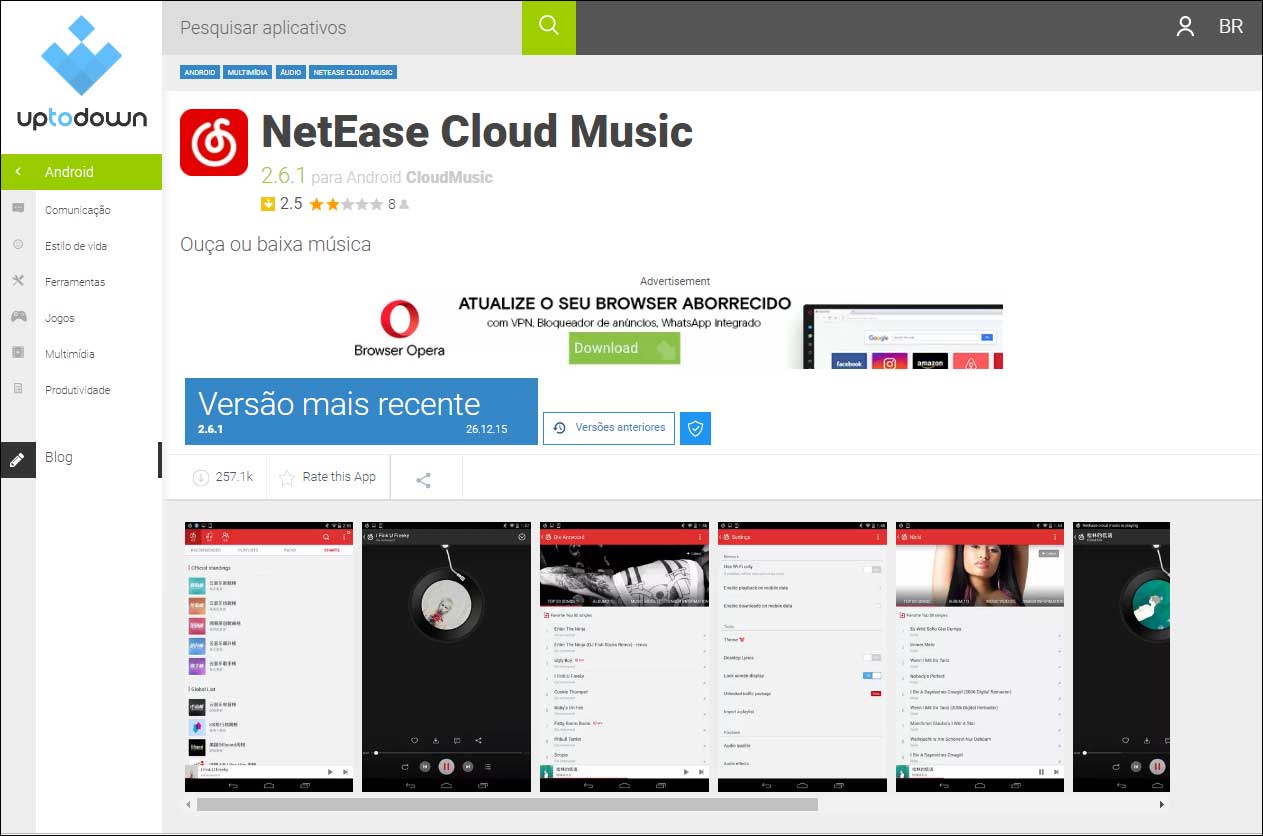This screenshot has width=1263, height=836.
Task: Click the Opera ad headline
Action: click(x=625, y=303)
